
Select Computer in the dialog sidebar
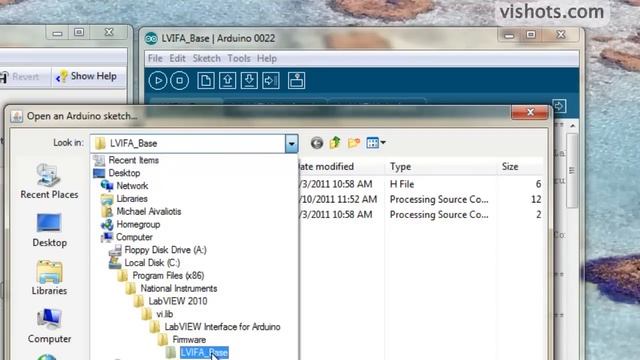pos(49,326)
